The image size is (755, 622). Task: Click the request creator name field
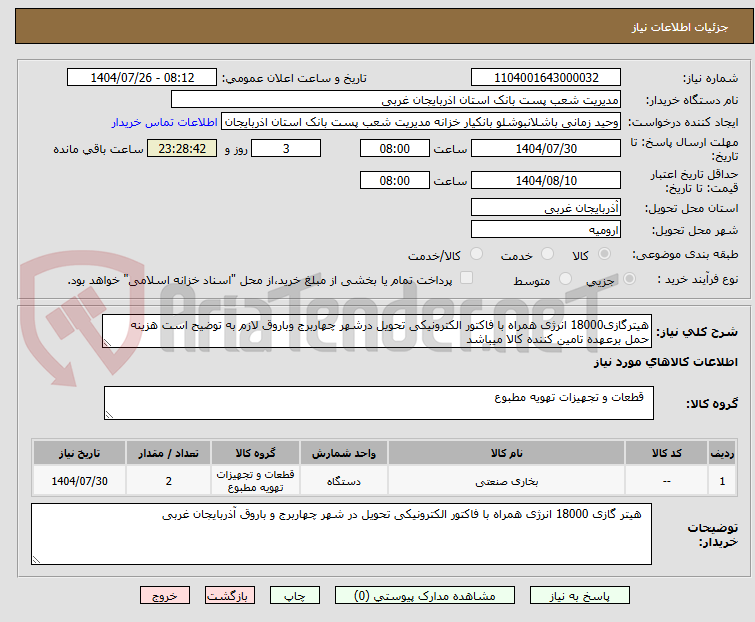421,122
